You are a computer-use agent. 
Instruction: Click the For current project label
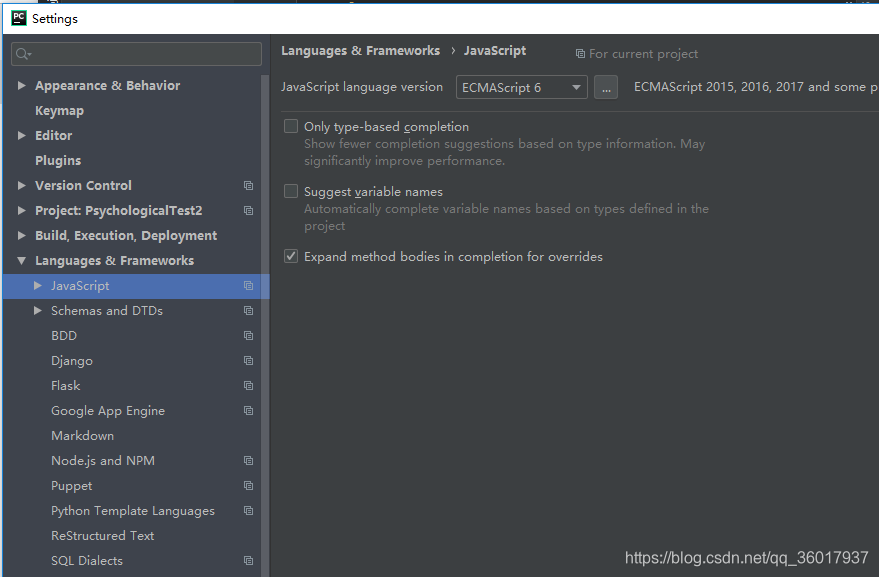[x=643, y=54]
